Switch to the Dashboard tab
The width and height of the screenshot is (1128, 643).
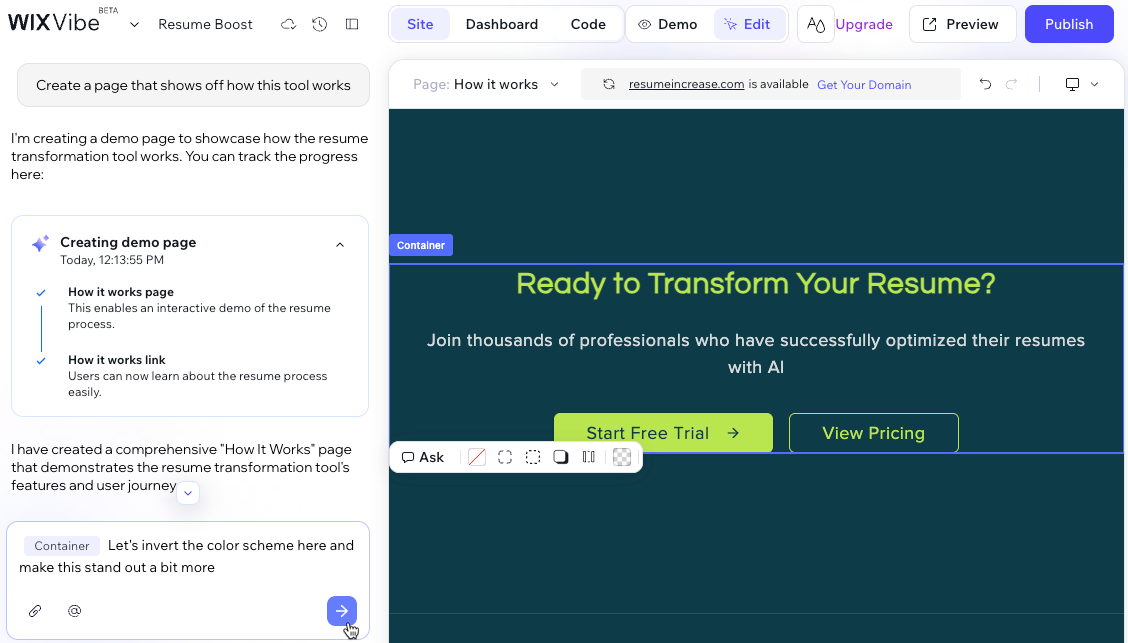coord(502,24)
